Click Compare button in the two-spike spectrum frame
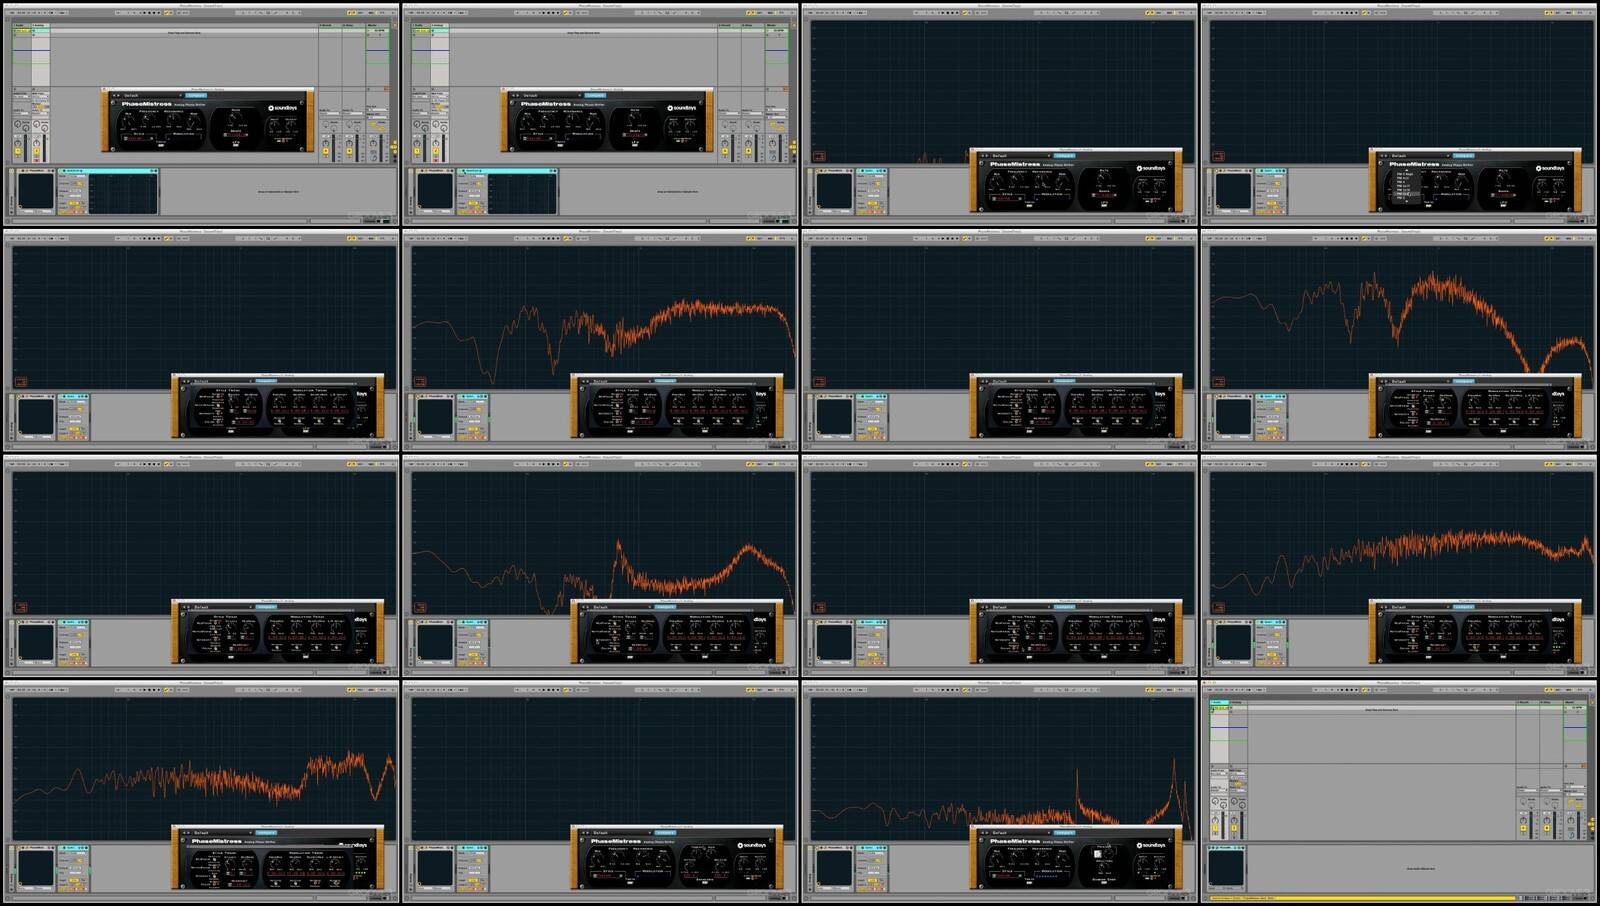The height and width of the screenshot is (906, 1600). click(x=1064, y=832)
